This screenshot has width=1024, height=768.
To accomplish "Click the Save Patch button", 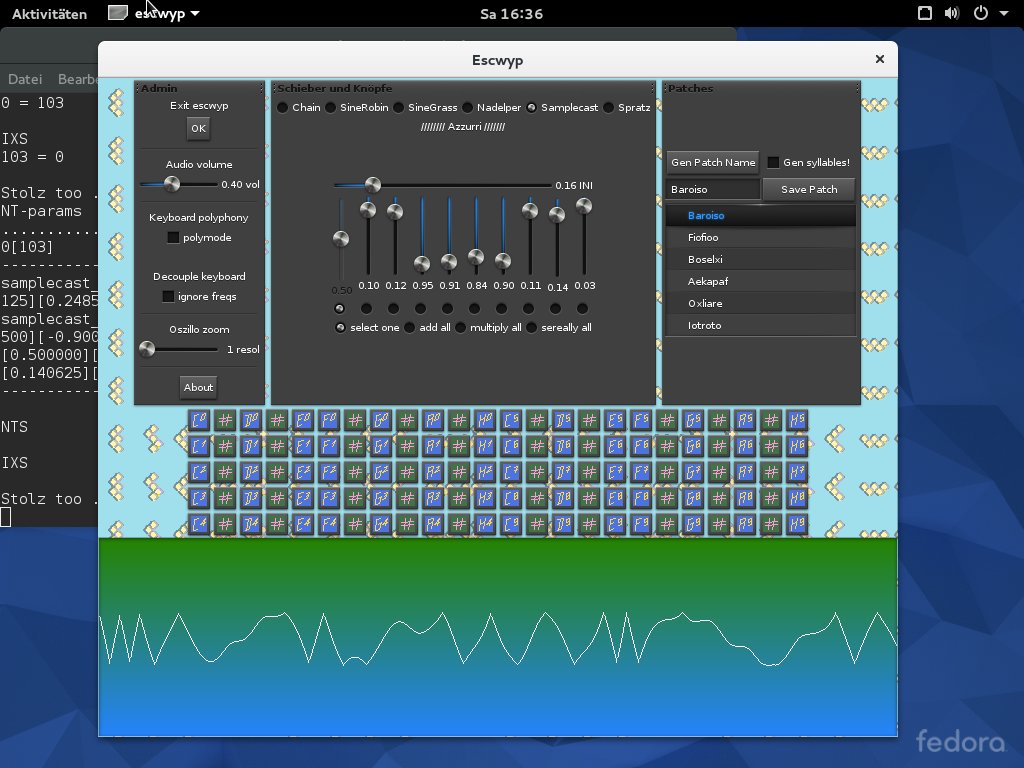I will (x=808, y=189).
